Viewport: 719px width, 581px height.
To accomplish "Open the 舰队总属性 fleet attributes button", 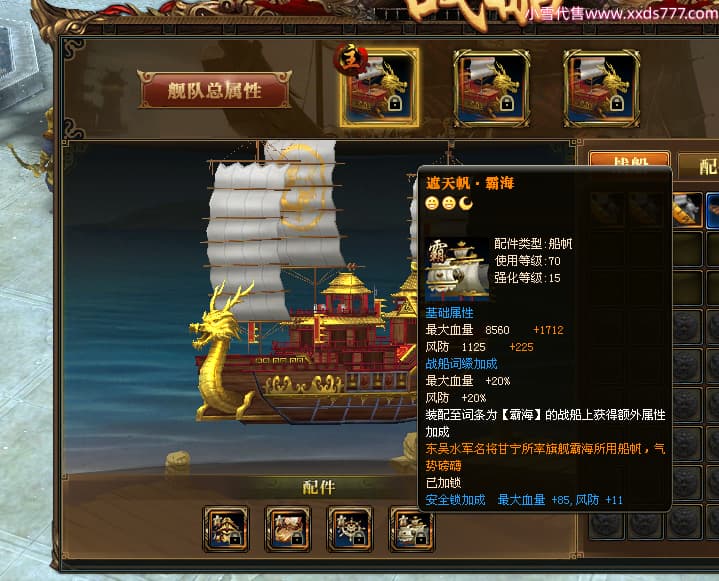I will (215, 89).
